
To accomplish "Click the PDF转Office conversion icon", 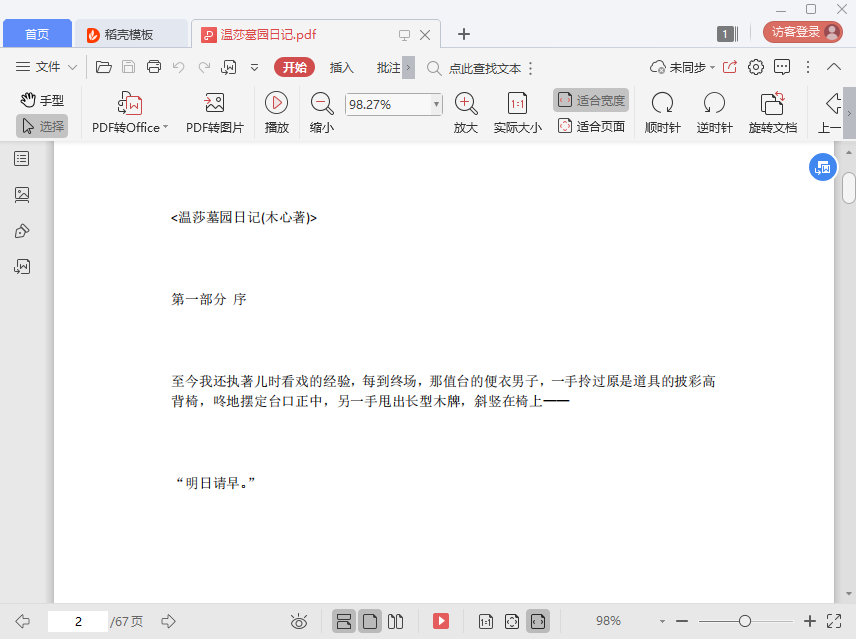I will pos(130,103).
